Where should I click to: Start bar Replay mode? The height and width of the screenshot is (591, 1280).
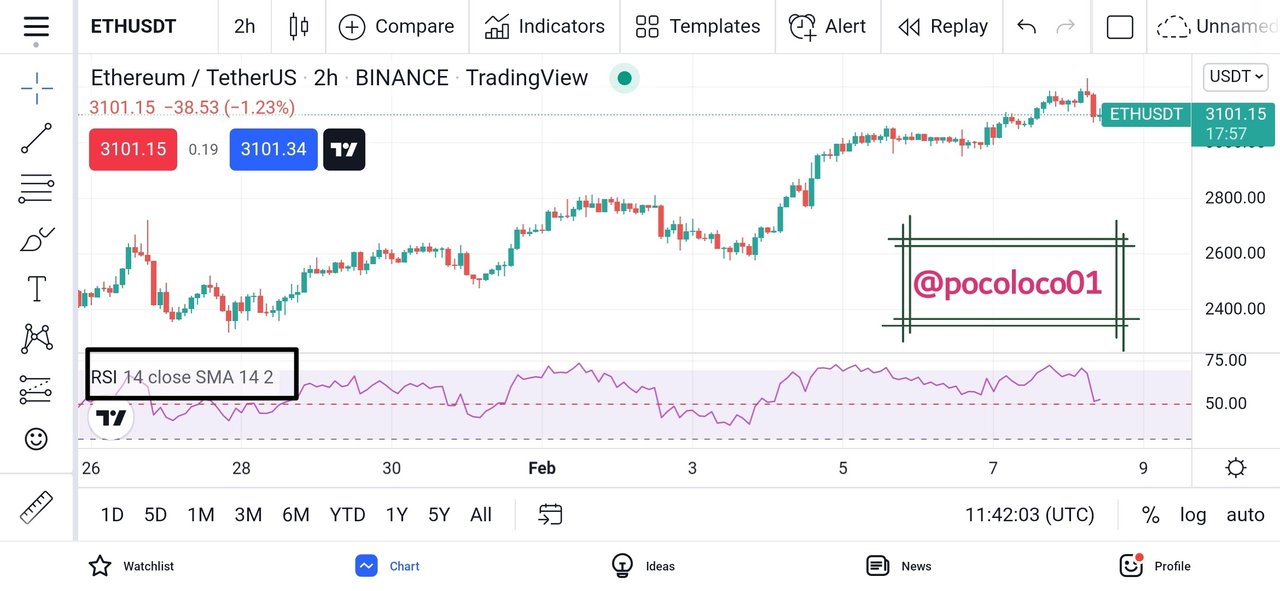click(943, 27)
